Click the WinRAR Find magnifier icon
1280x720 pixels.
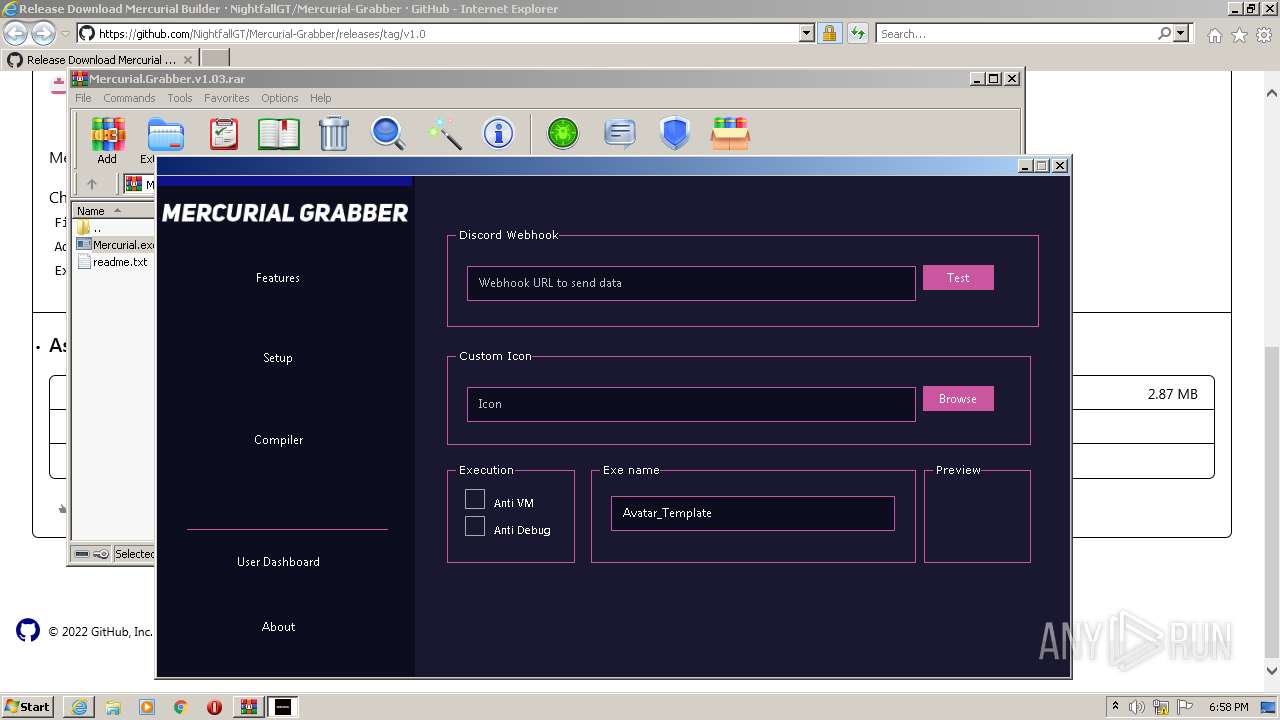click(x=388, y=134)
